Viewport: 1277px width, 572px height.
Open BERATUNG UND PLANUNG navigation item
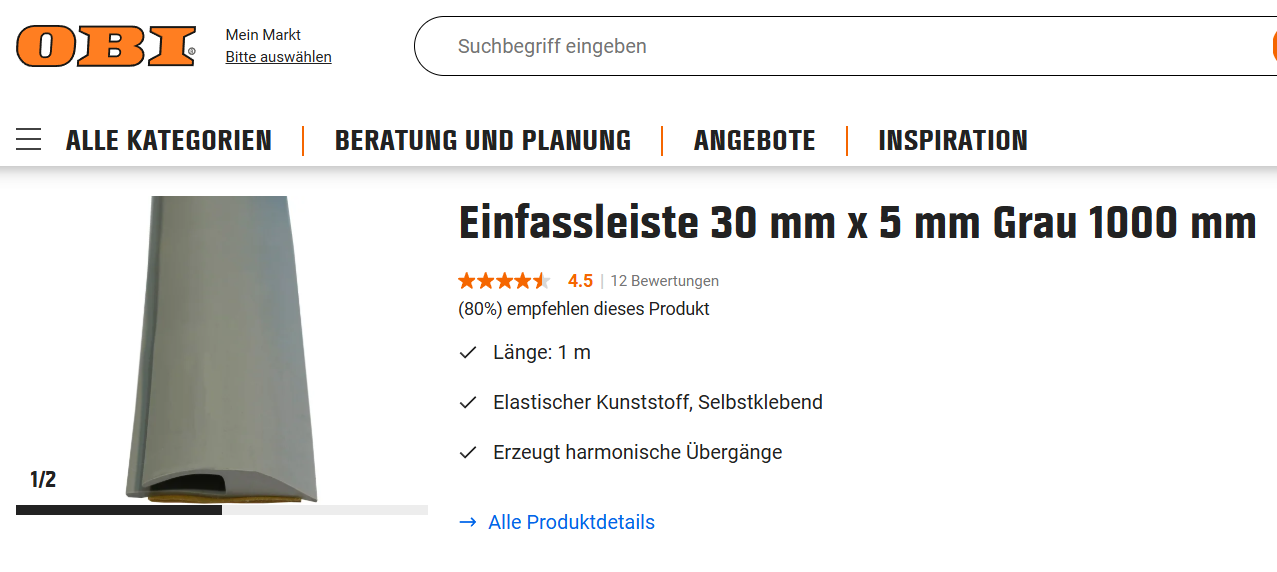click(483, 140)
